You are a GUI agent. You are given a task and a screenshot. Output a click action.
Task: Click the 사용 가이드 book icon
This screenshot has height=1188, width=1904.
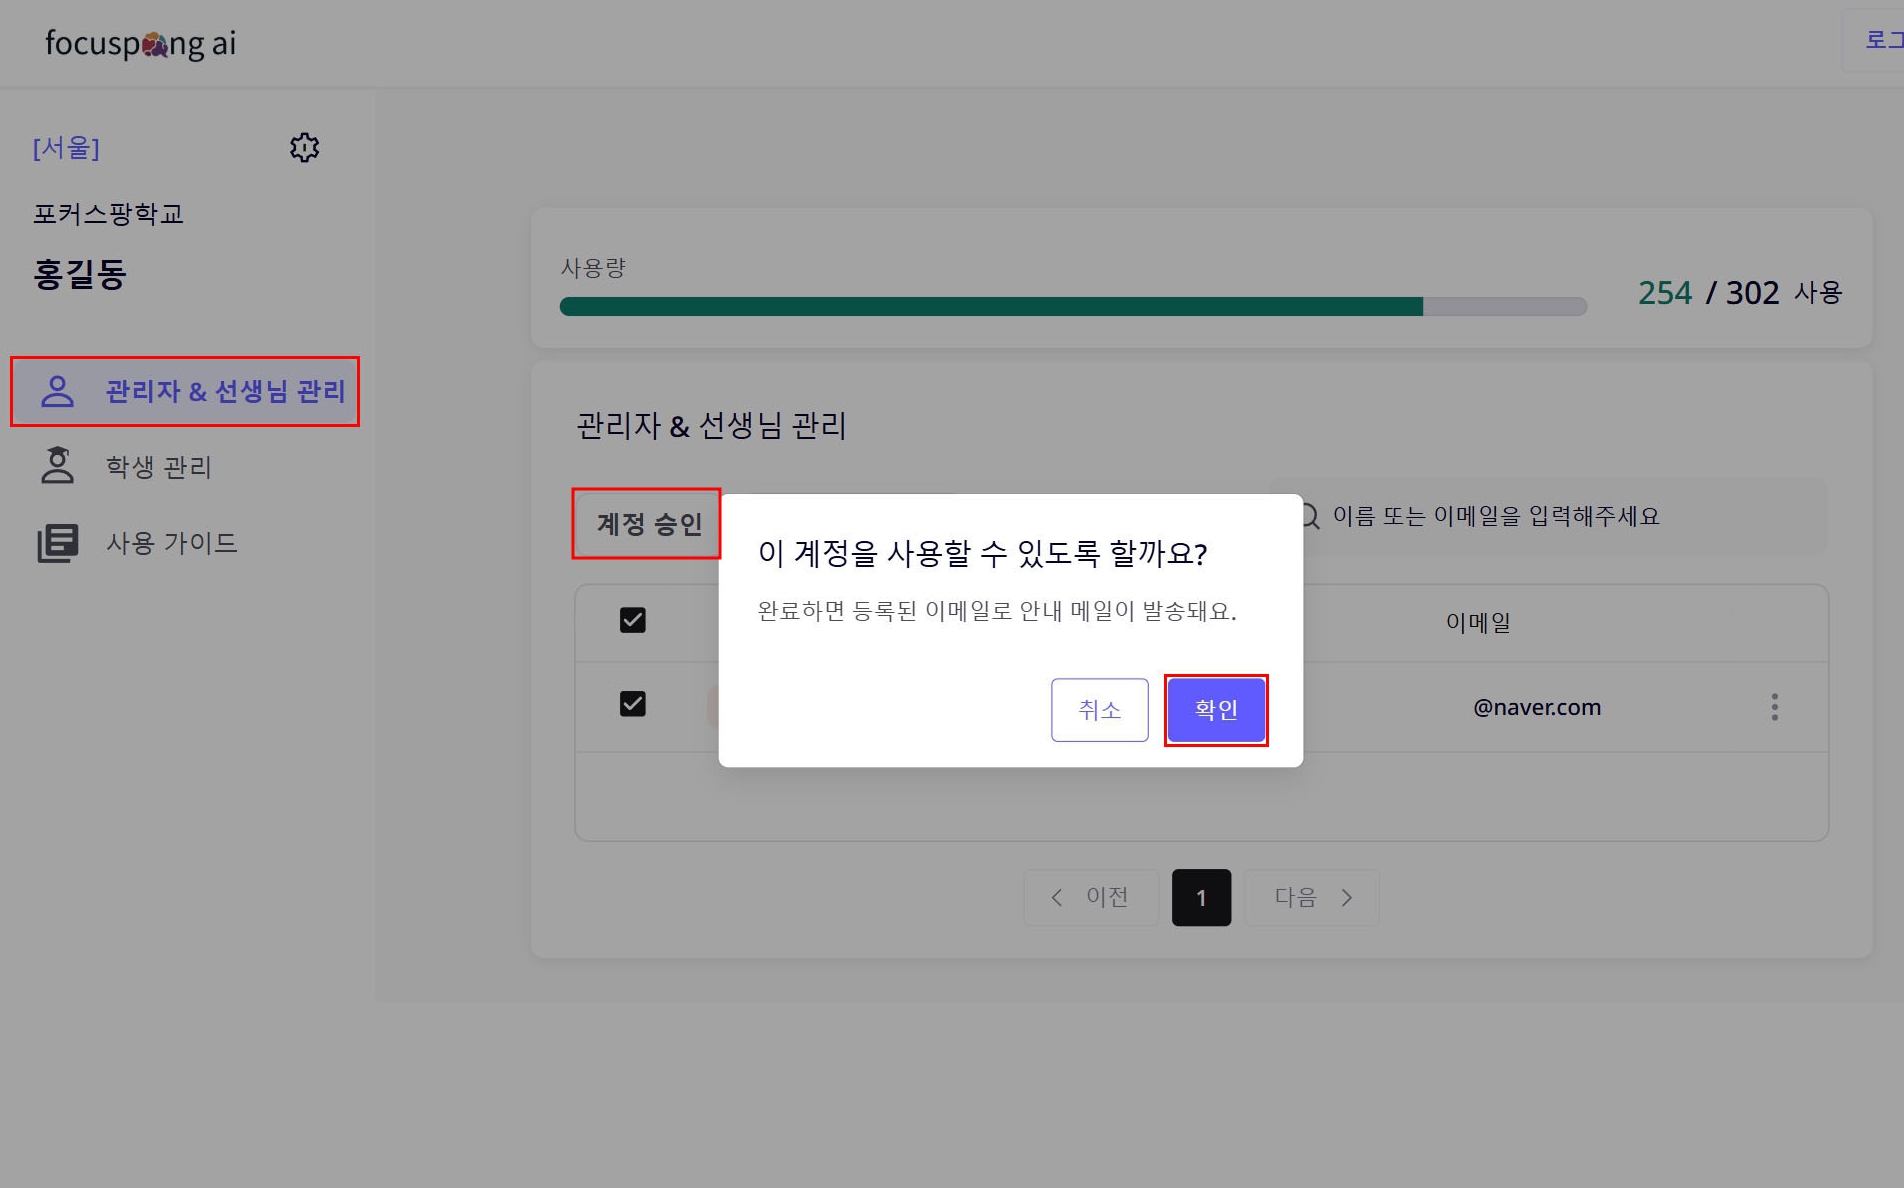(x=57, y=543)
